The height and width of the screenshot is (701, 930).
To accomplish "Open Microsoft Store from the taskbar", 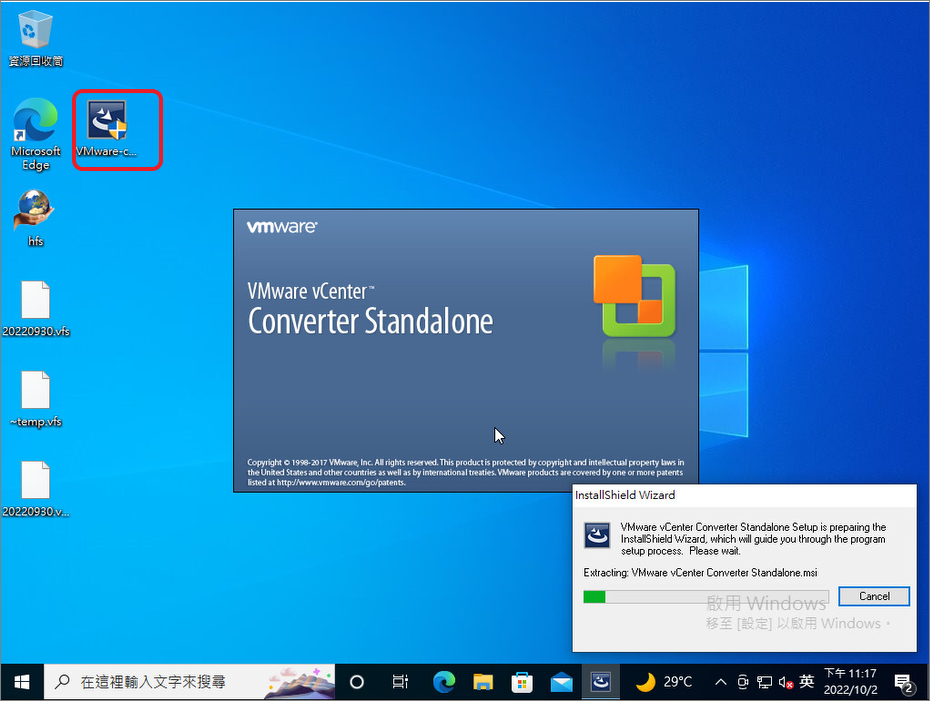I will (522, 682).
